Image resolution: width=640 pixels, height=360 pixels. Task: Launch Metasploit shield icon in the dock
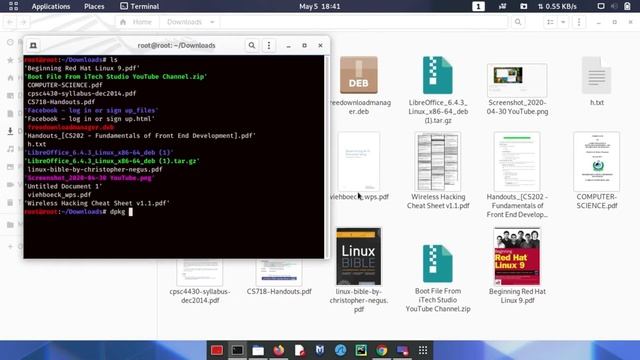point(320,350)
